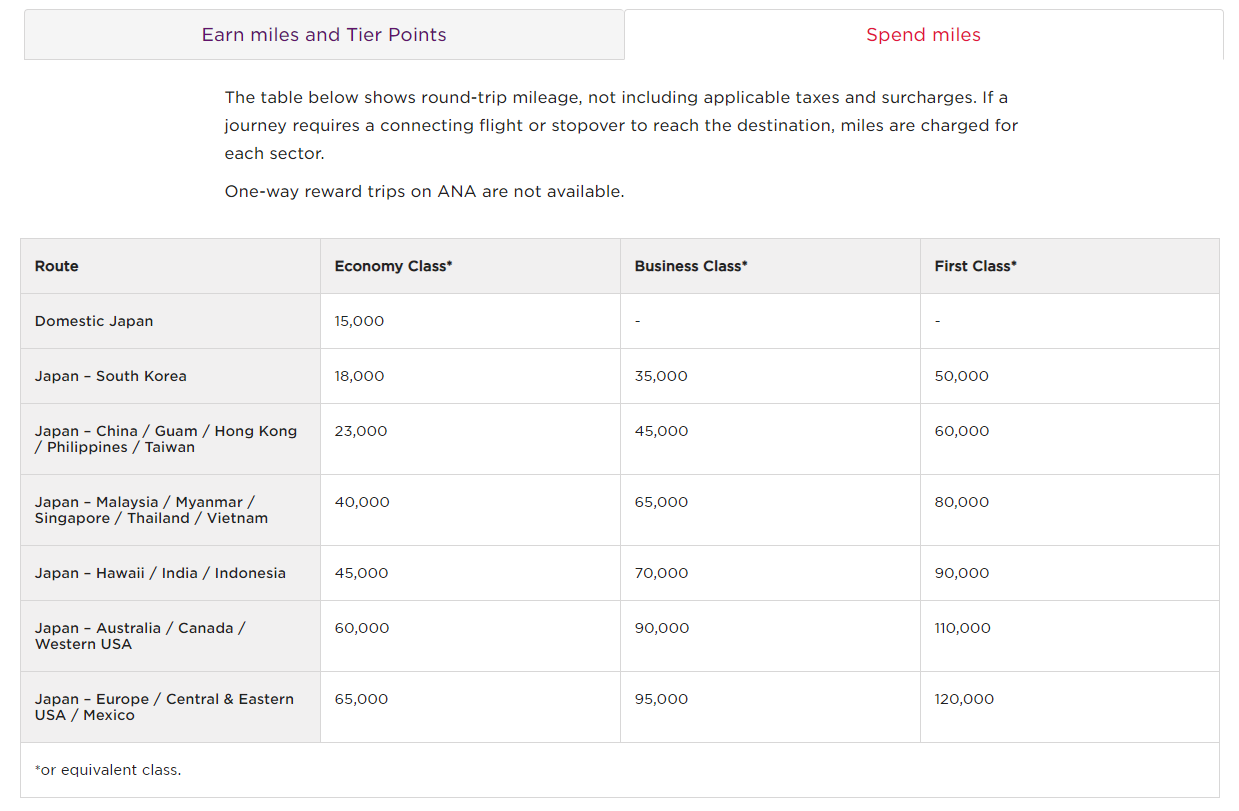The height and width of the screenshot is (811, 1239).
Task: Click the 120,000 First Class mileage value
Action: [x=964, y=699]
